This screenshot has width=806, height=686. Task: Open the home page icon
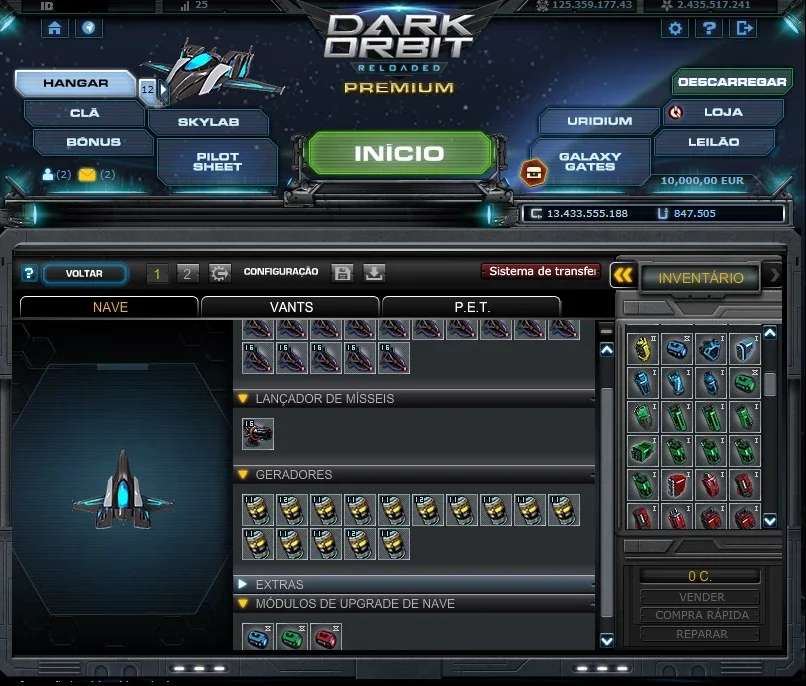pos(54,28)
